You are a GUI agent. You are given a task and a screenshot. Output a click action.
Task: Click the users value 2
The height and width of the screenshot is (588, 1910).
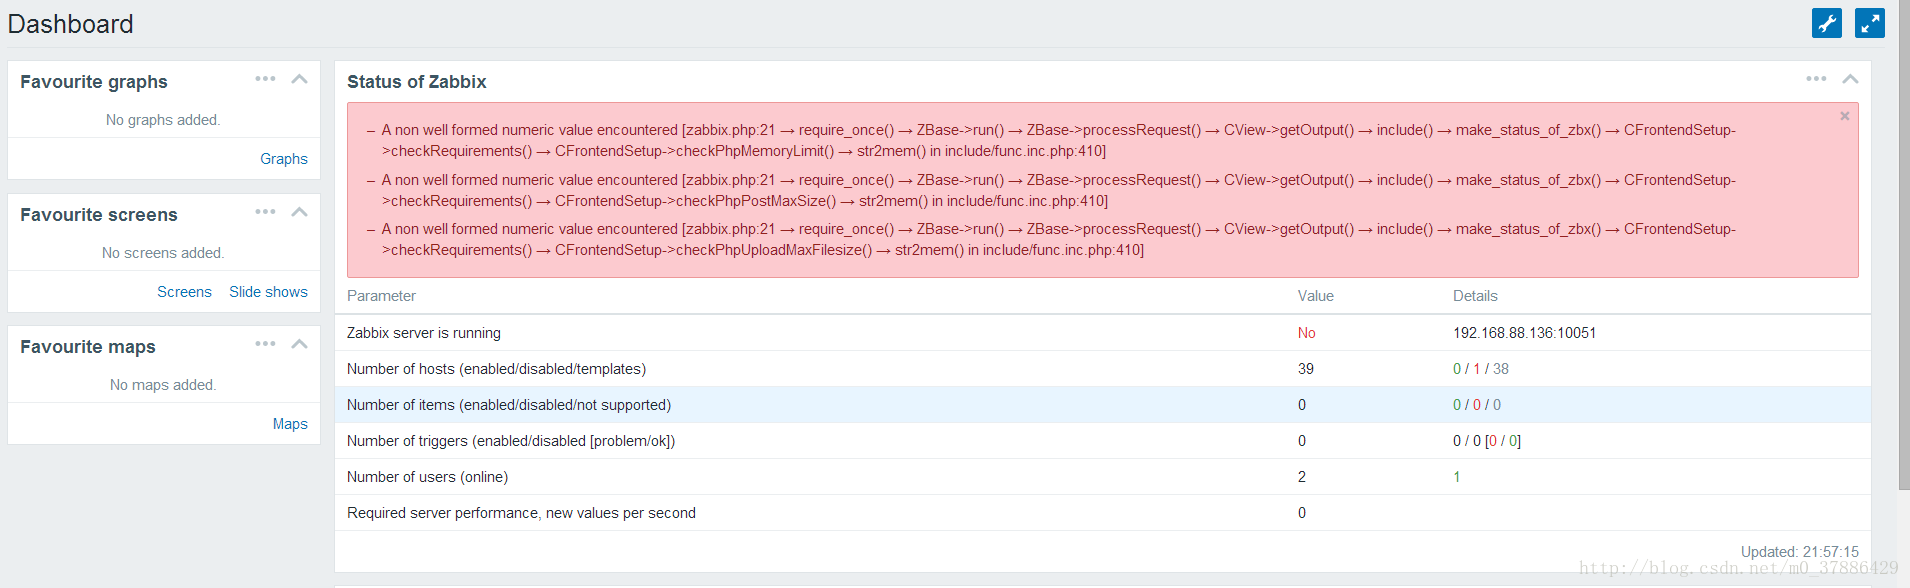pos(1302,477)
